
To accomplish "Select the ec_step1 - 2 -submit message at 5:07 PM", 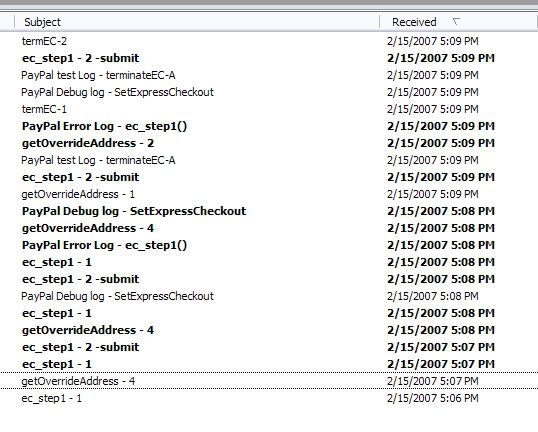I will [269, 347].
